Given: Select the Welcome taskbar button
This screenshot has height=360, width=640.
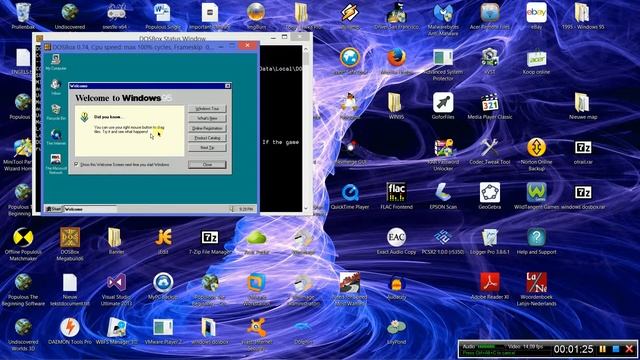Looking at the screenshot, I should 90,209.
